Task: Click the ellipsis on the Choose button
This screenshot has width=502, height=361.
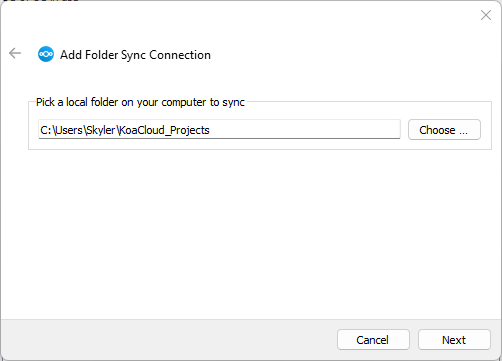Action: (x=463, y=132)
